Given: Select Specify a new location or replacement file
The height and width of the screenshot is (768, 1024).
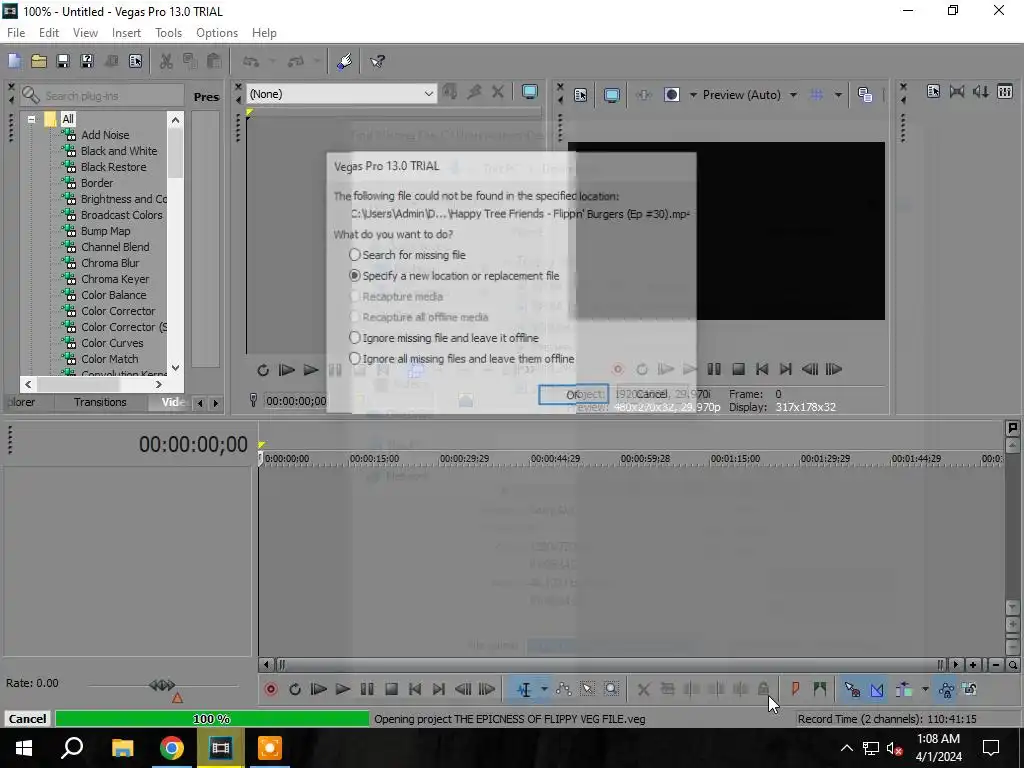Looking at the screenshot, I should click(454, 276).
